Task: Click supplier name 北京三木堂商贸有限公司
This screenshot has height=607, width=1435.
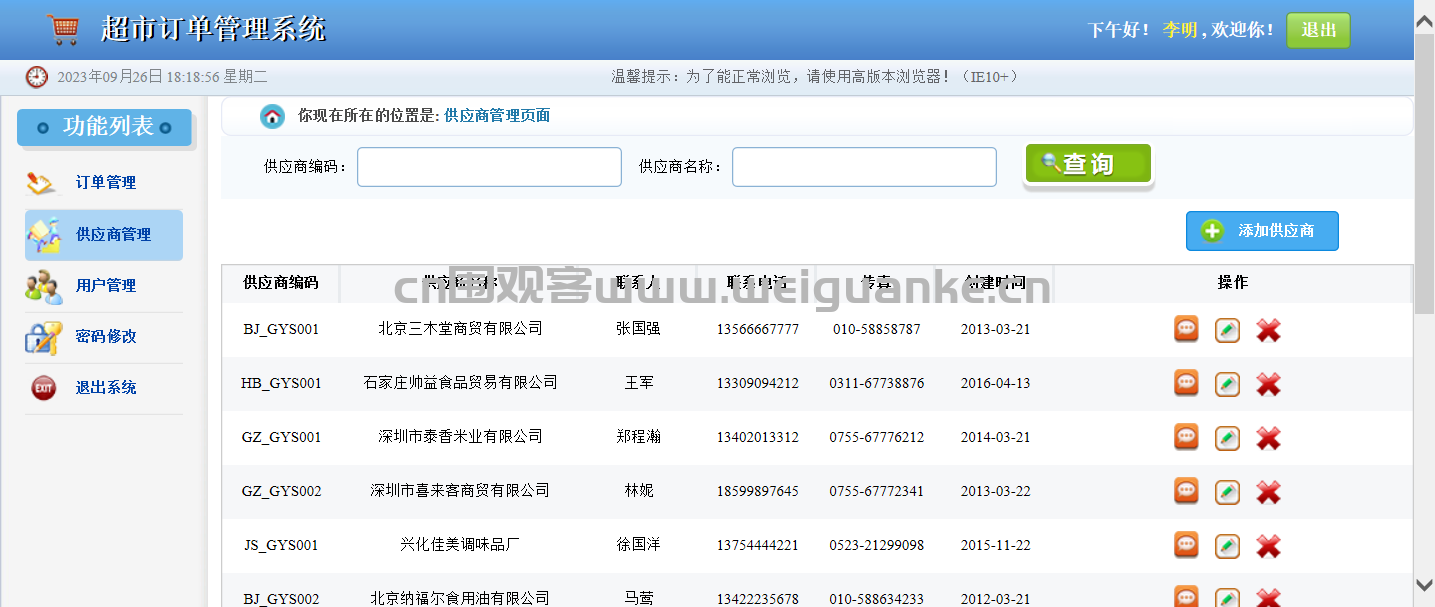Action: (x=460, y=329)
